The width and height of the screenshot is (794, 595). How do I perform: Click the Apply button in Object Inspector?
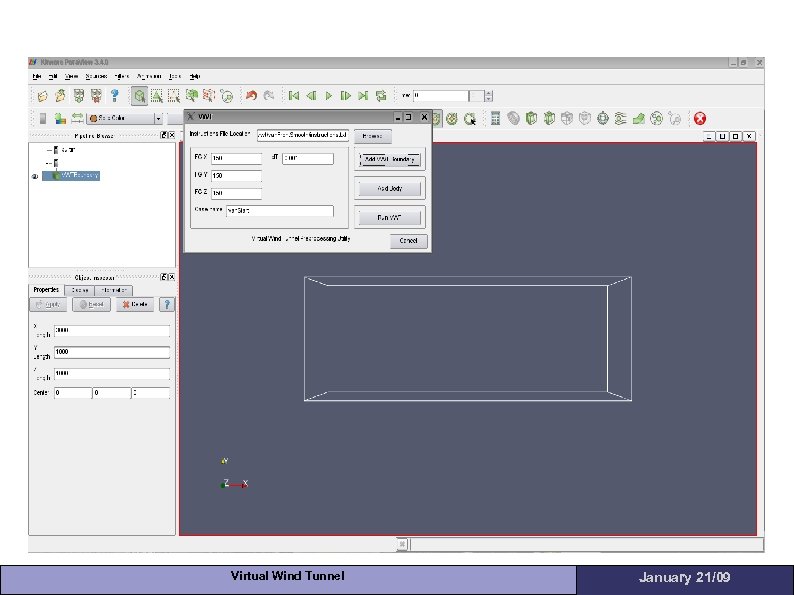click(48, 304)
